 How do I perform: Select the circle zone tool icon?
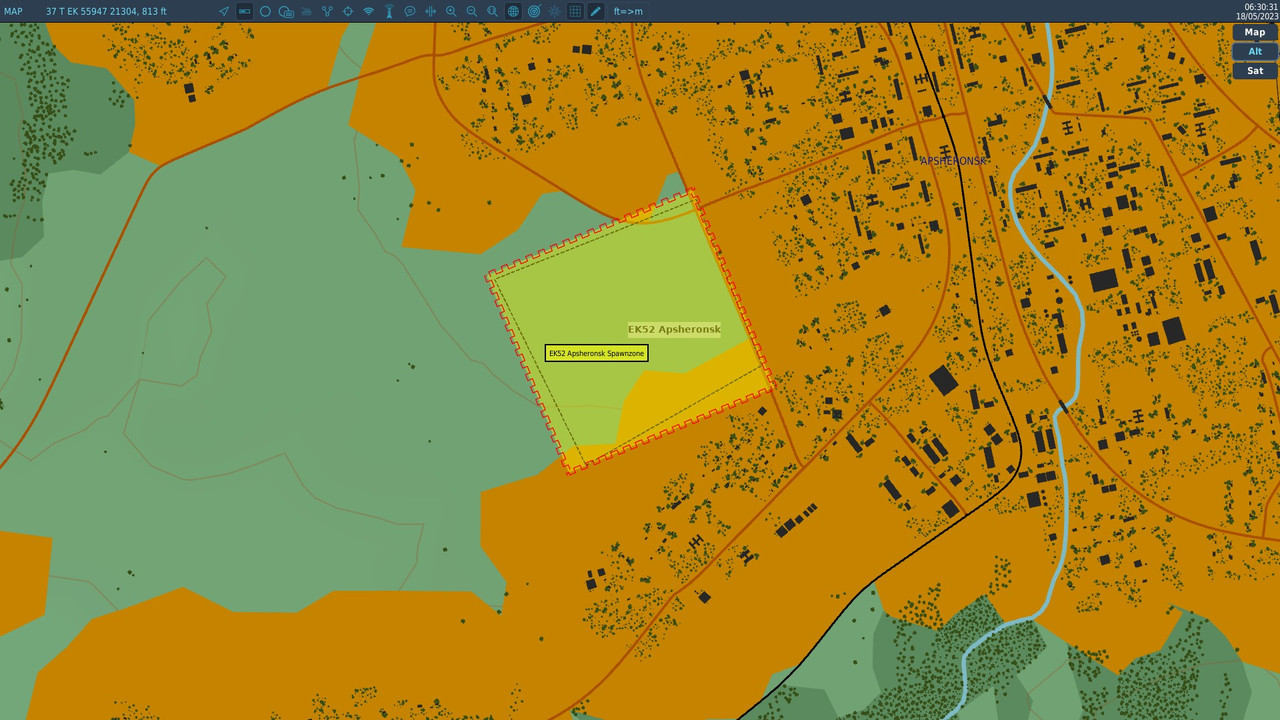[x=265, y=11]
